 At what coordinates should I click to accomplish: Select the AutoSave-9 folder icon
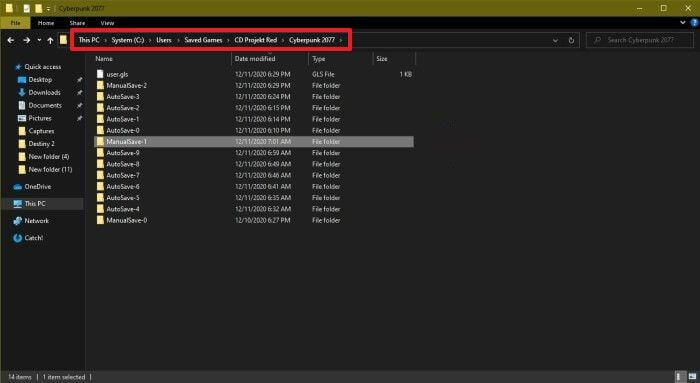pos(100,153)
